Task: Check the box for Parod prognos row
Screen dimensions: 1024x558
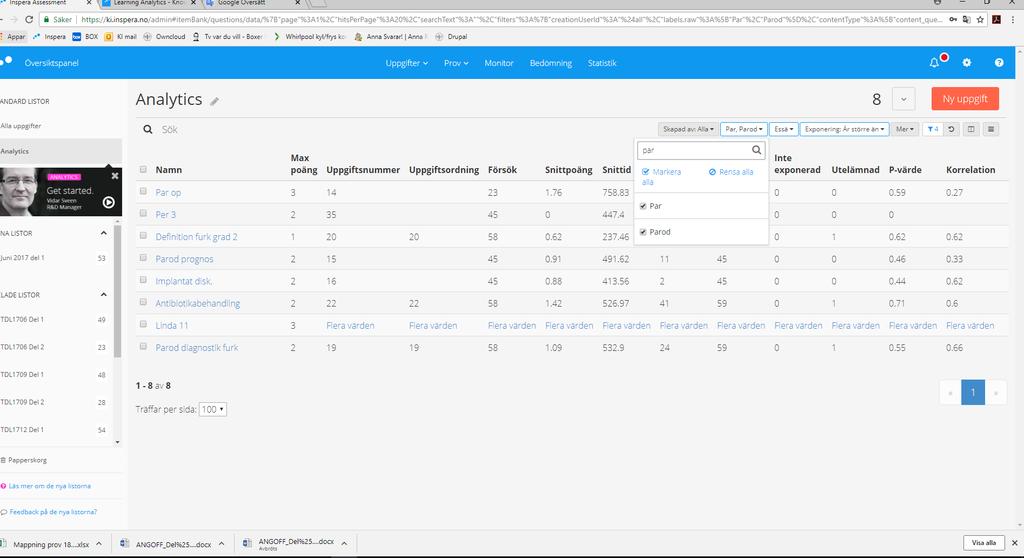Action: coord(143,258)
